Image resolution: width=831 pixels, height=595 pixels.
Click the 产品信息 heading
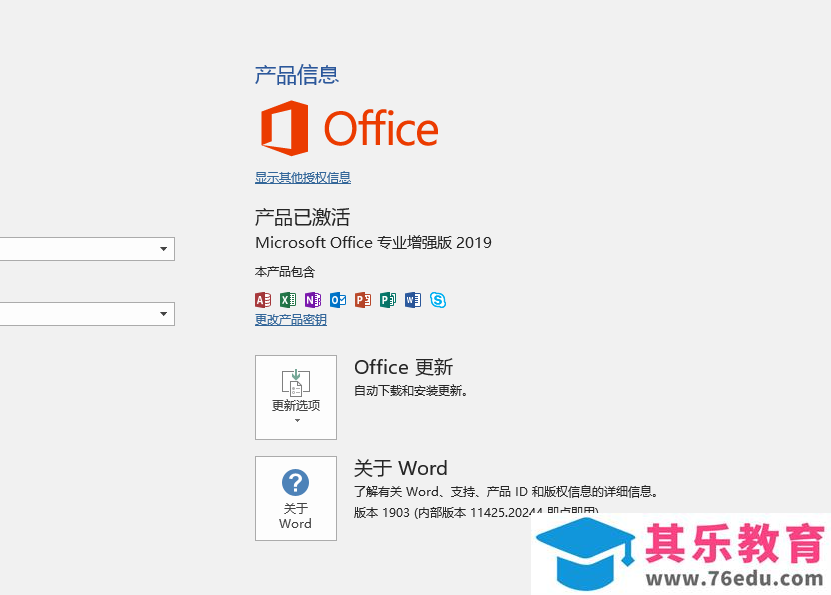297,75
